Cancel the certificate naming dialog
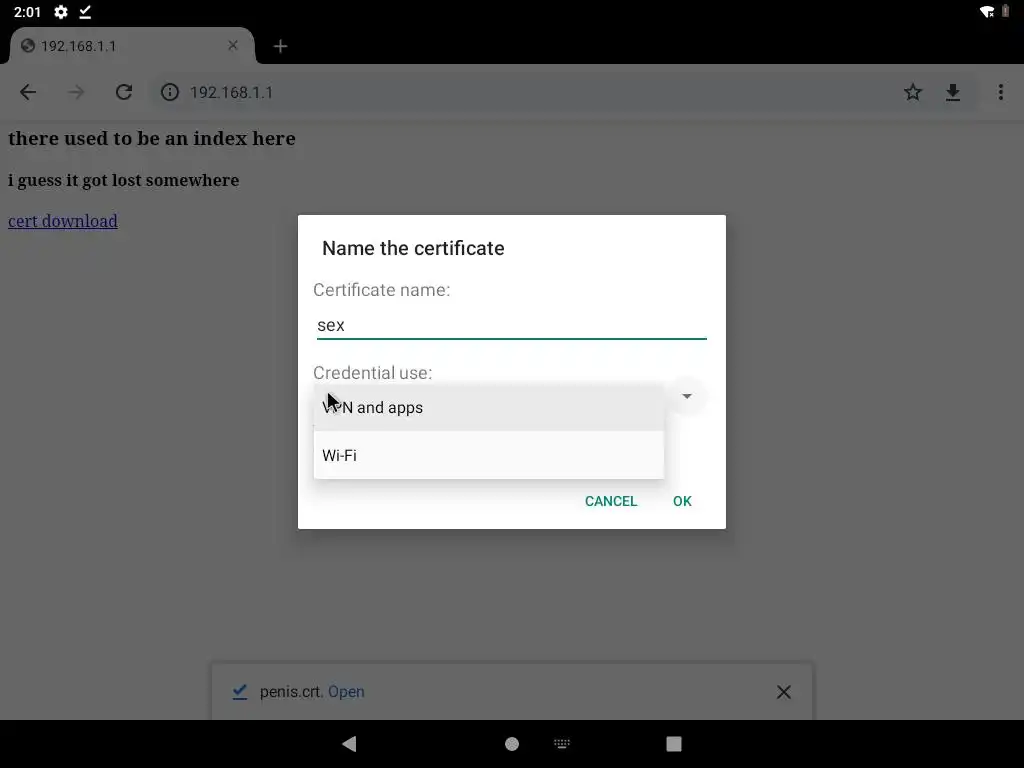 click(x=611, y=501)
